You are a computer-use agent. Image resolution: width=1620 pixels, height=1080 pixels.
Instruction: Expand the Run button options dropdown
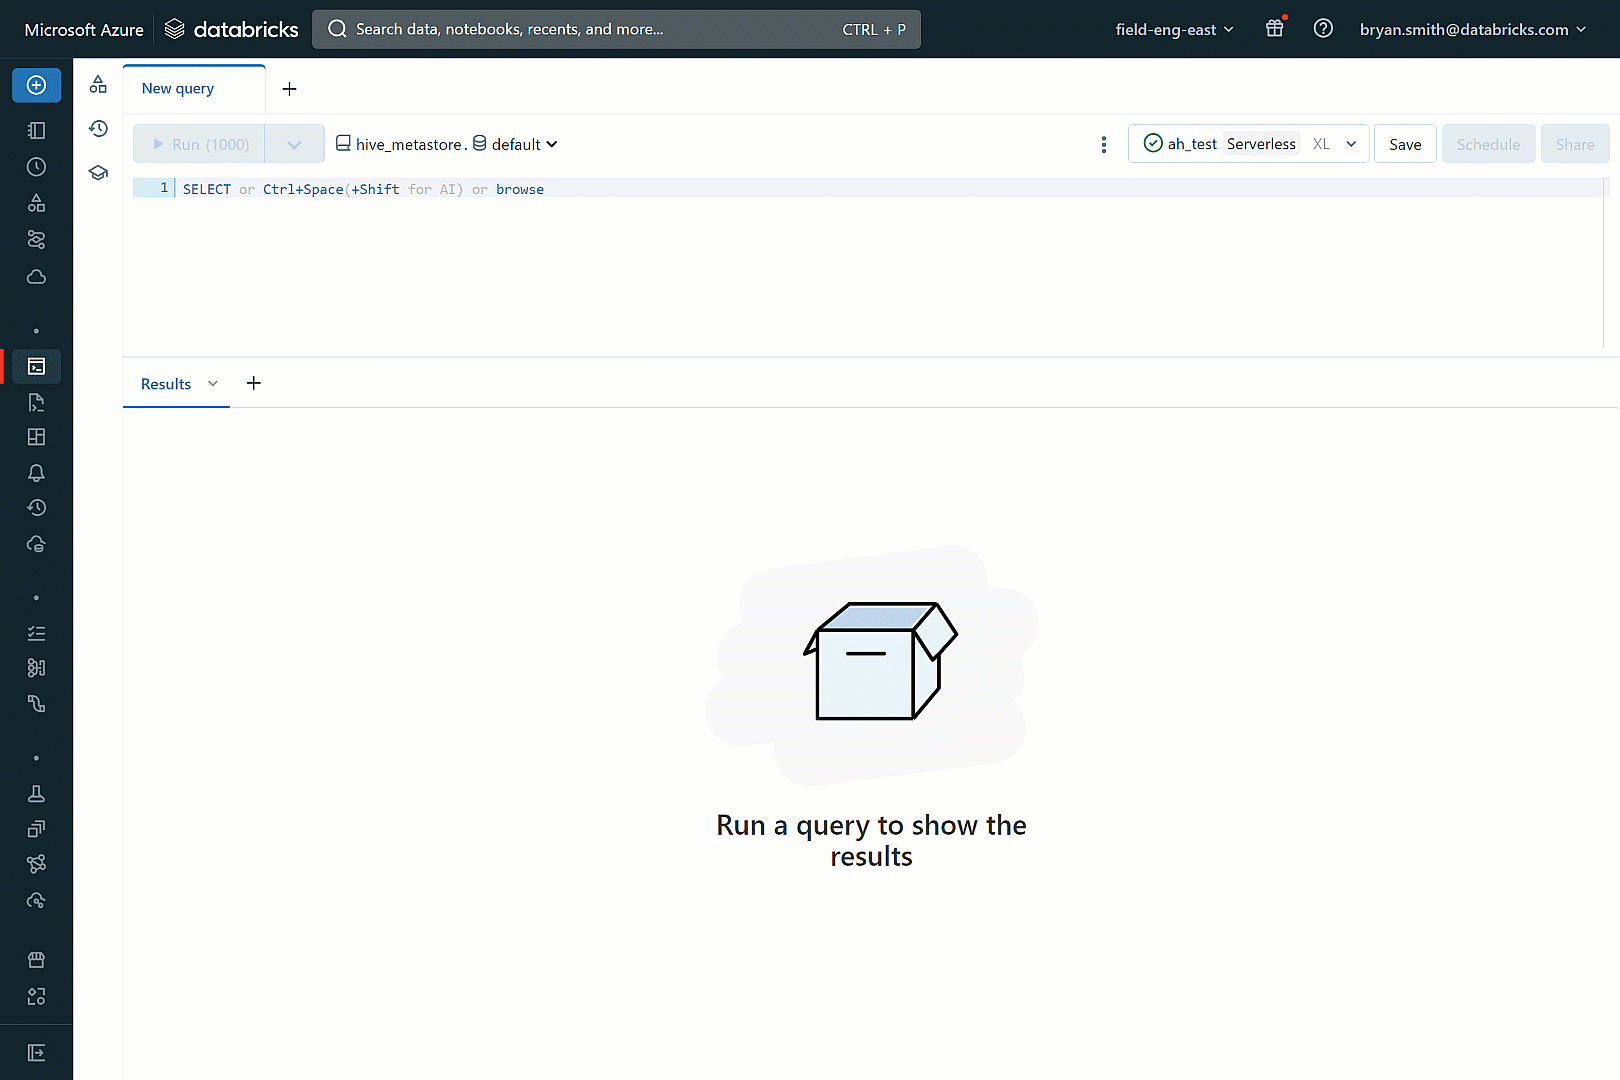click(294, 144)
